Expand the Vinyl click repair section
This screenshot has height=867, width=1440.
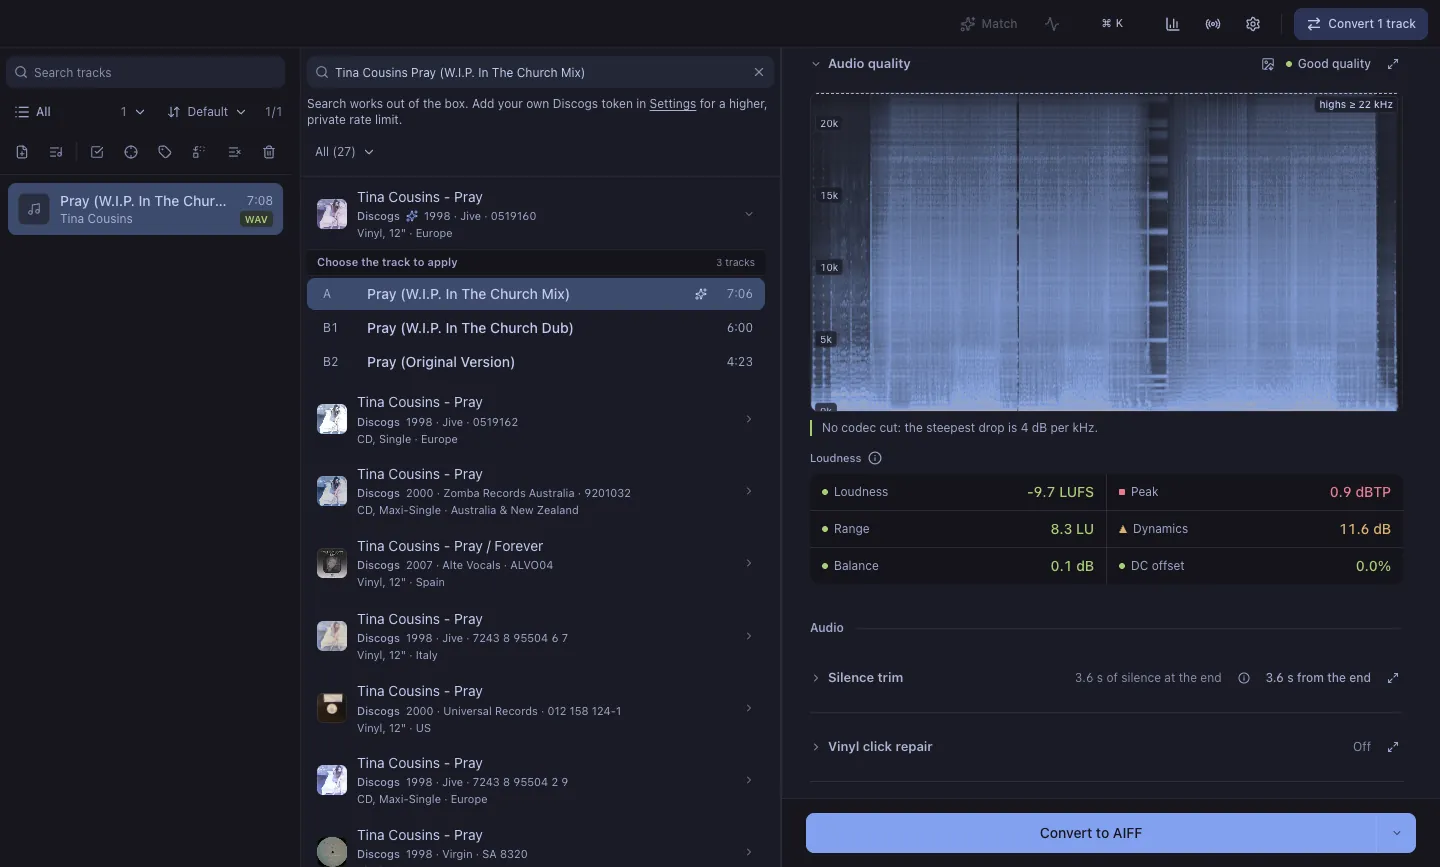point(816,747)
